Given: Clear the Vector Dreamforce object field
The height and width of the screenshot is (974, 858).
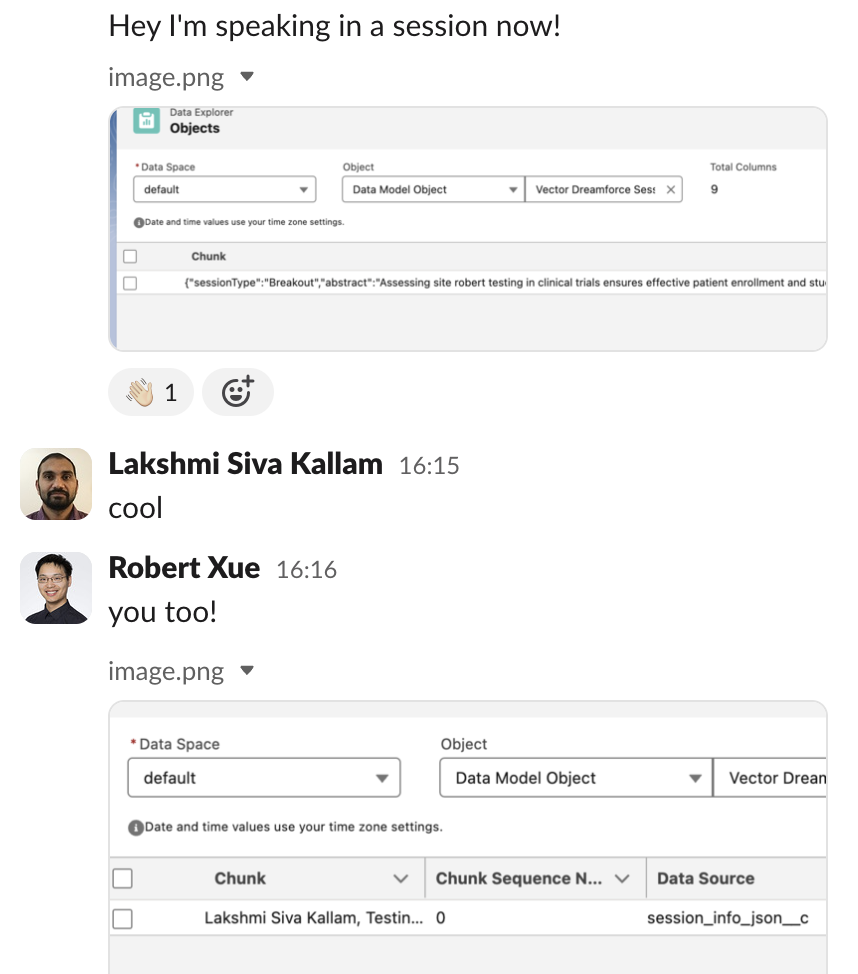Looking at the screenshot, I should pyautogui.click(x=670, y=189).
